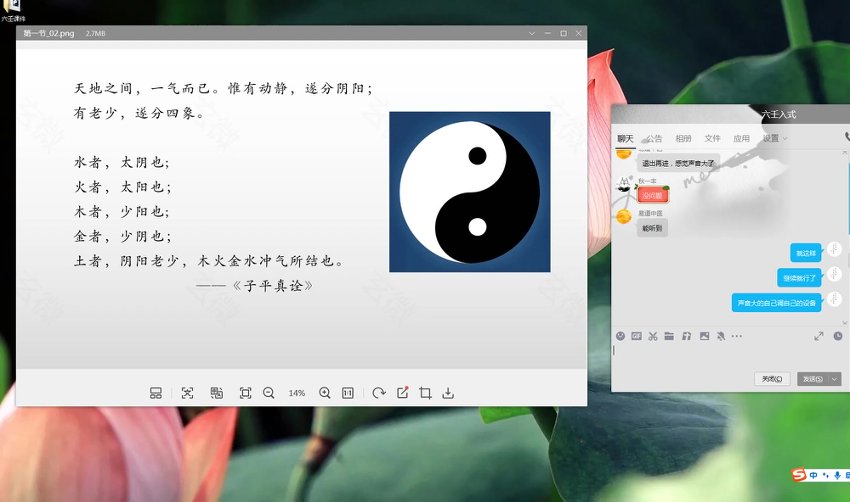Open the three-dot more options in chat toolbar
850x502 pixels.
[x=737, y=336]
